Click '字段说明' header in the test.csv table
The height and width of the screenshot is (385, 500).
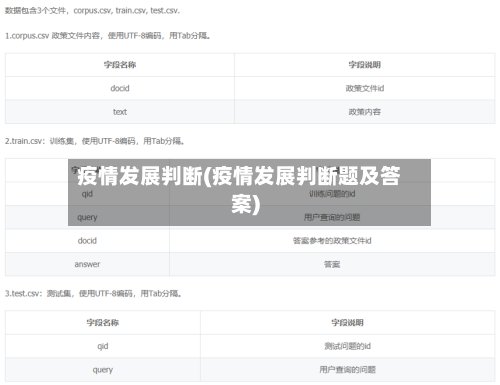click(347, 323)
